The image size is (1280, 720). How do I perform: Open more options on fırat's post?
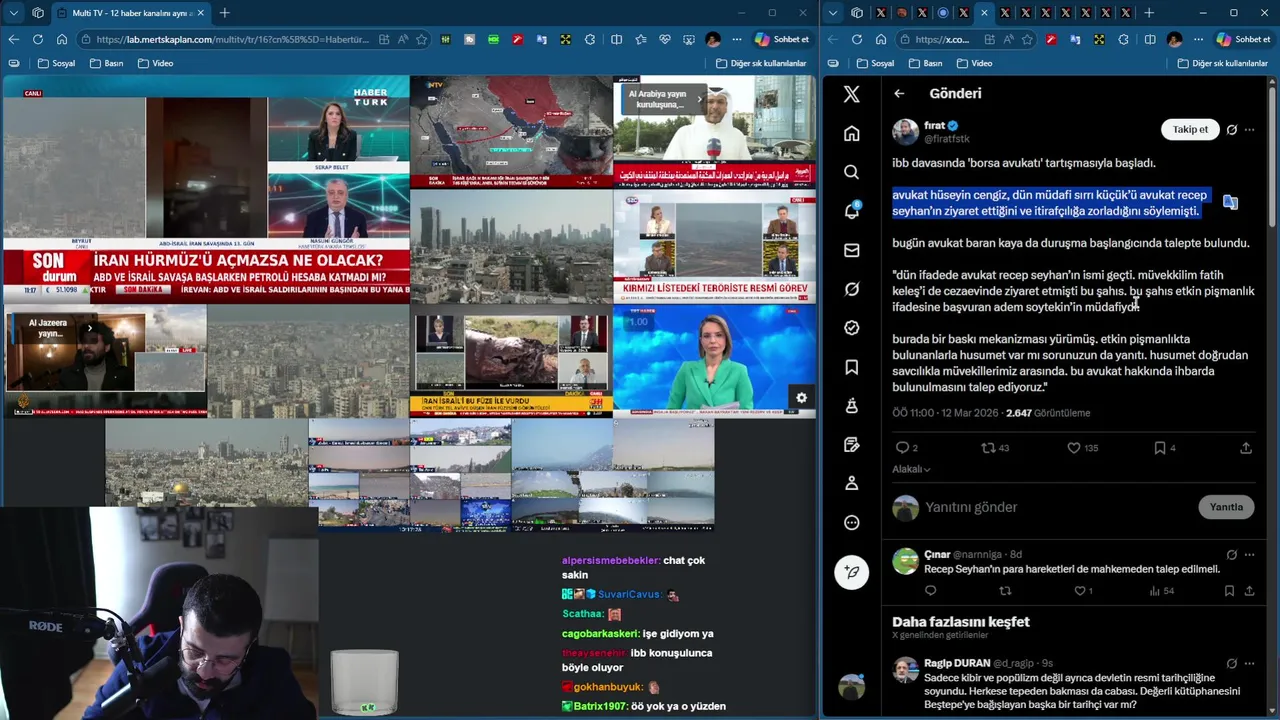(1249, 129)
